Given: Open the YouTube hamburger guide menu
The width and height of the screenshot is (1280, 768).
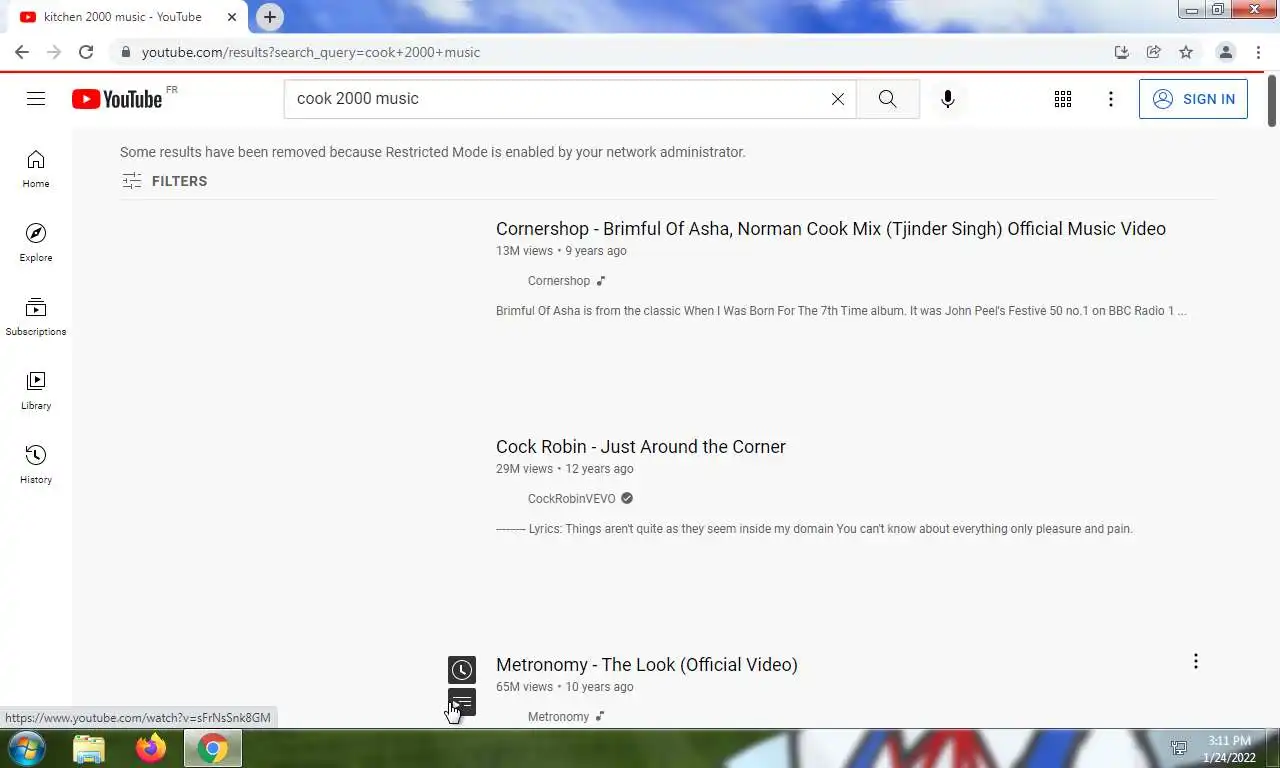Looking at the screenshot, I should point(36,98).
